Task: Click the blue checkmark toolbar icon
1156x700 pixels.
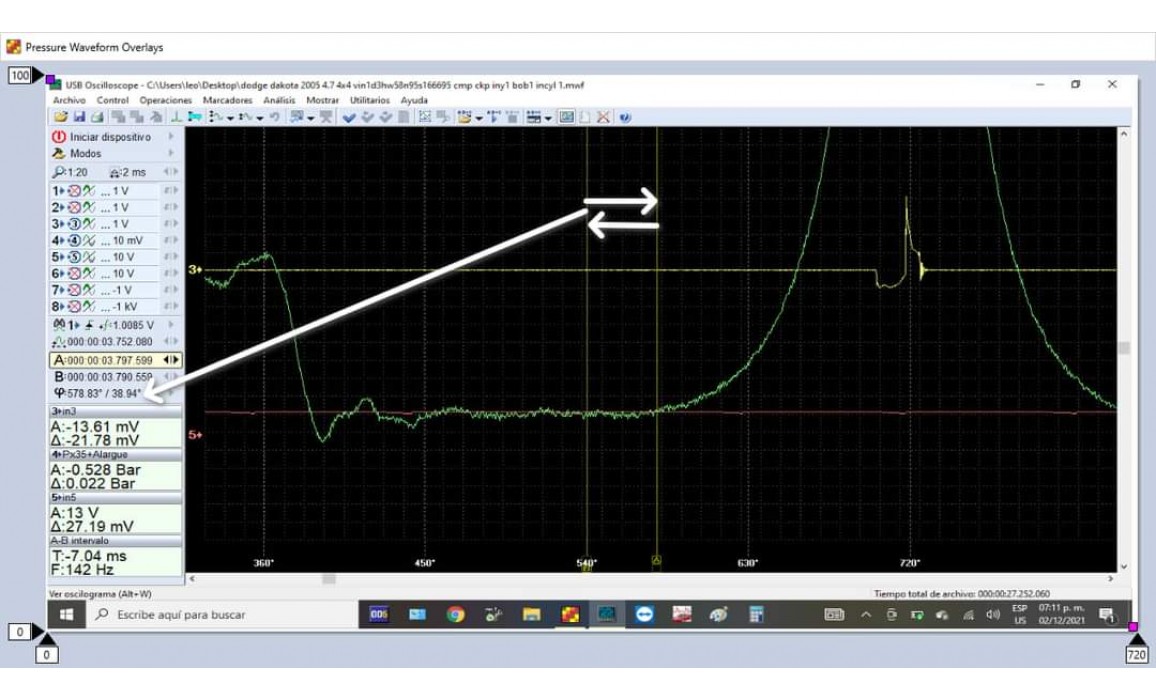Action: [349, 117]
